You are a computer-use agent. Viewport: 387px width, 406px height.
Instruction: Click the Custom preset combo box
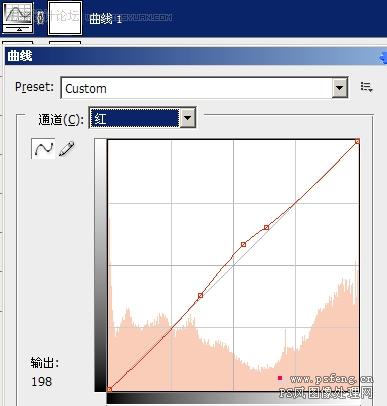(204, 88)
